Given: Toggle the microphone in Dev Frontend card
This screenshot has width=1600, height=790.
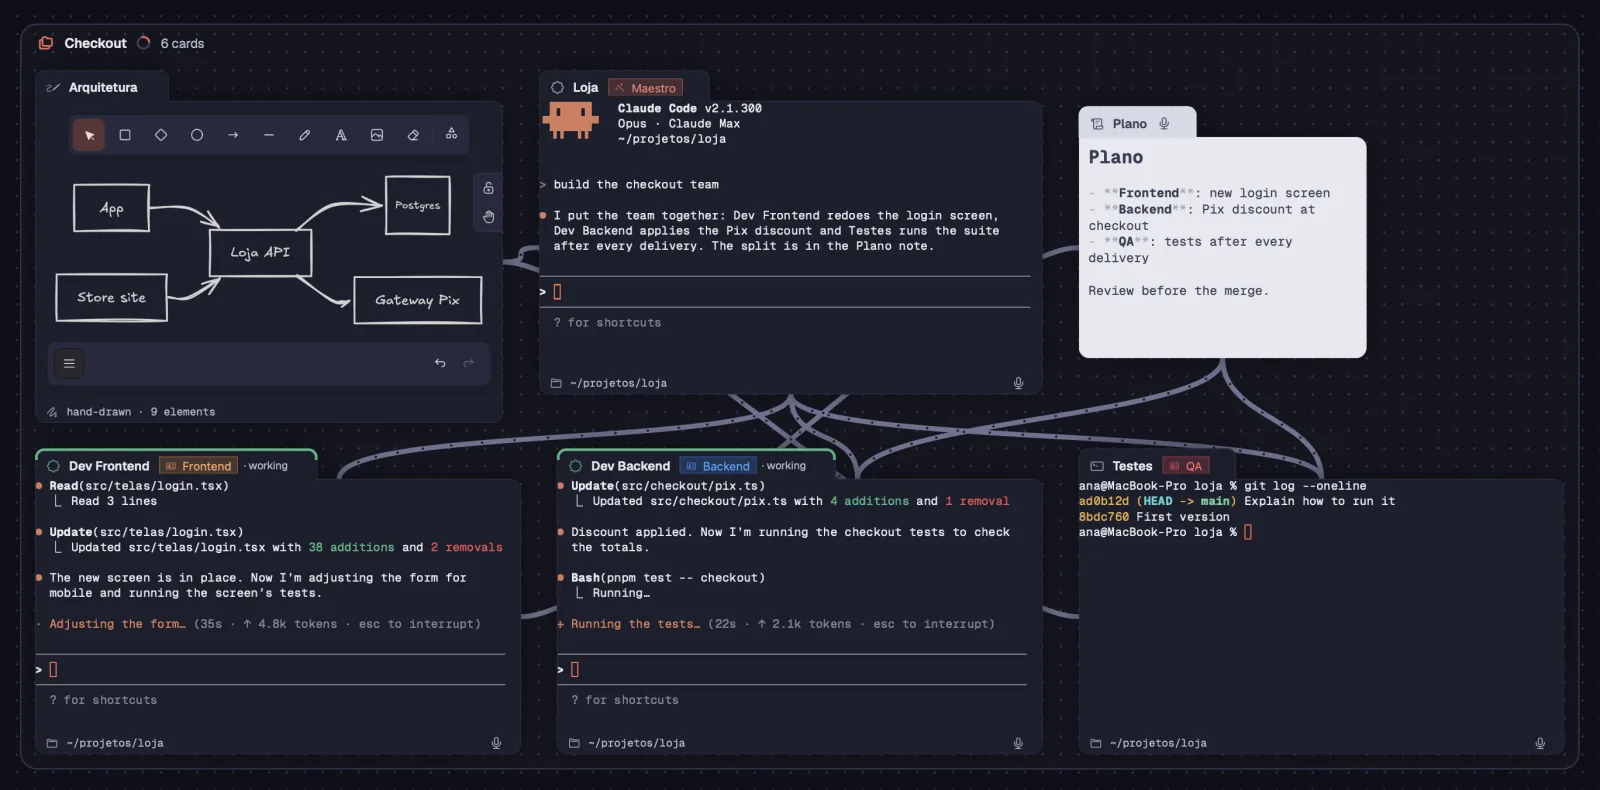Looking at the screenshot, I should point(496,743).
